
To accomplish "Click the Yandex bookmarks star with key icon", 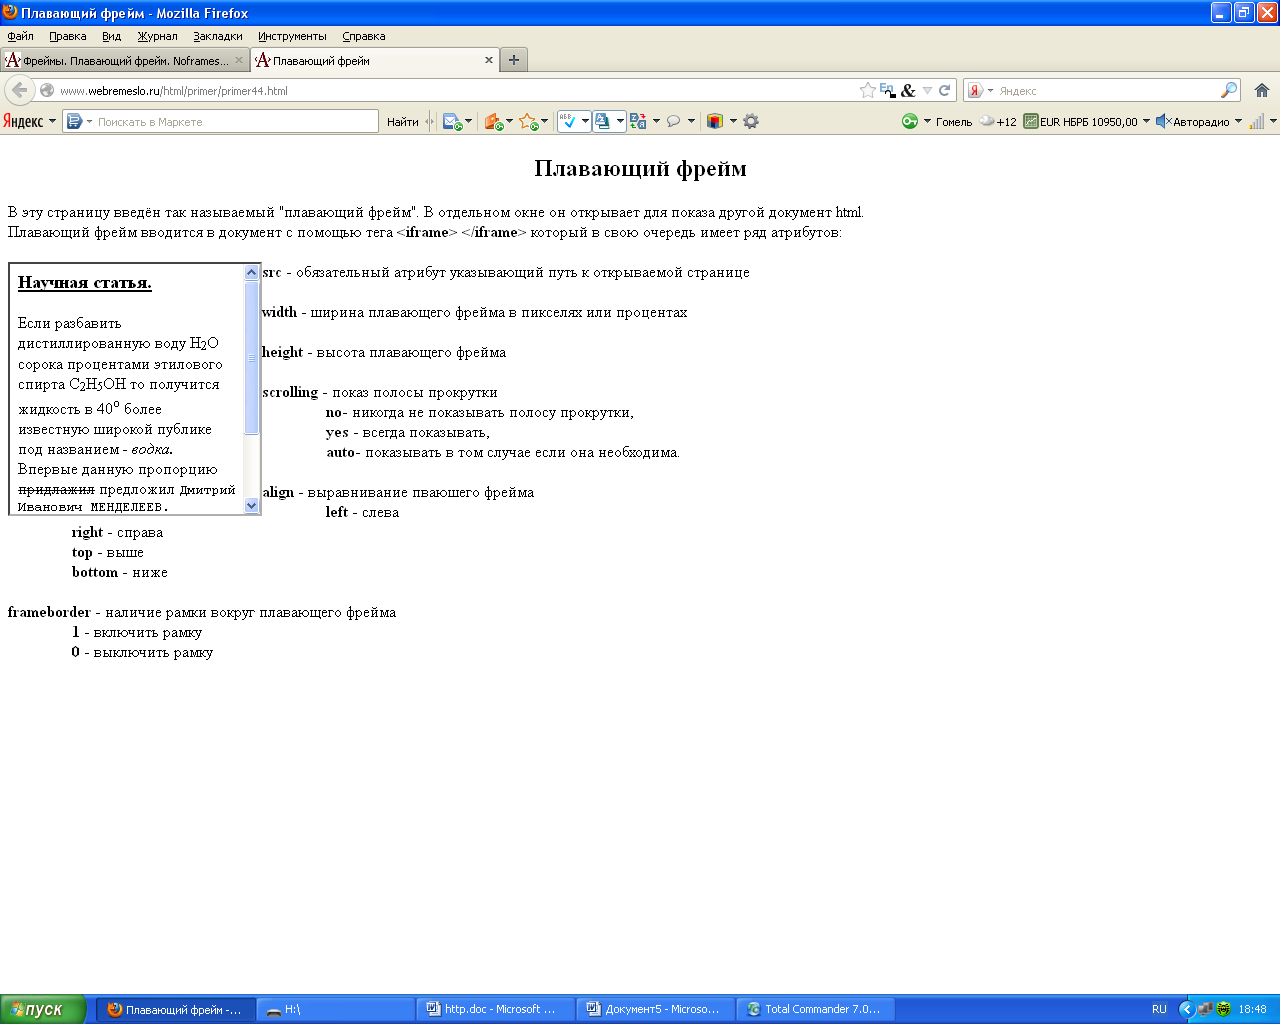I will (x=528, y=121).
